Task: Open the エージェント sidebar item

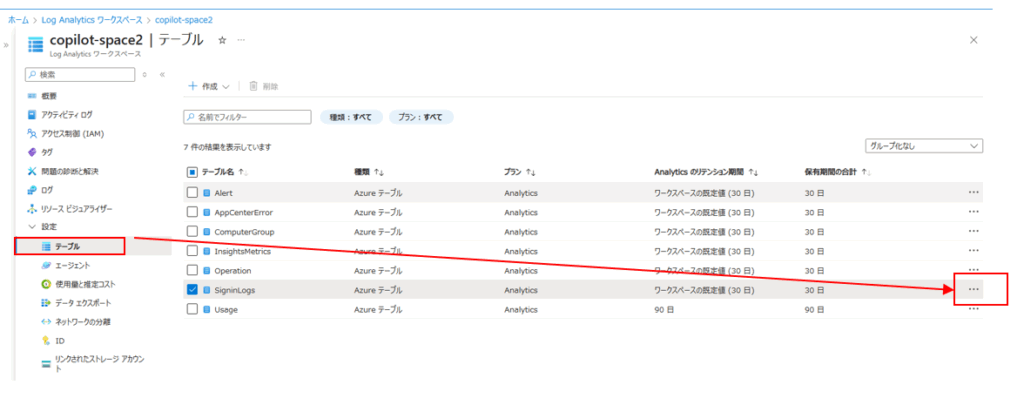Action: (x=72, y=265)
